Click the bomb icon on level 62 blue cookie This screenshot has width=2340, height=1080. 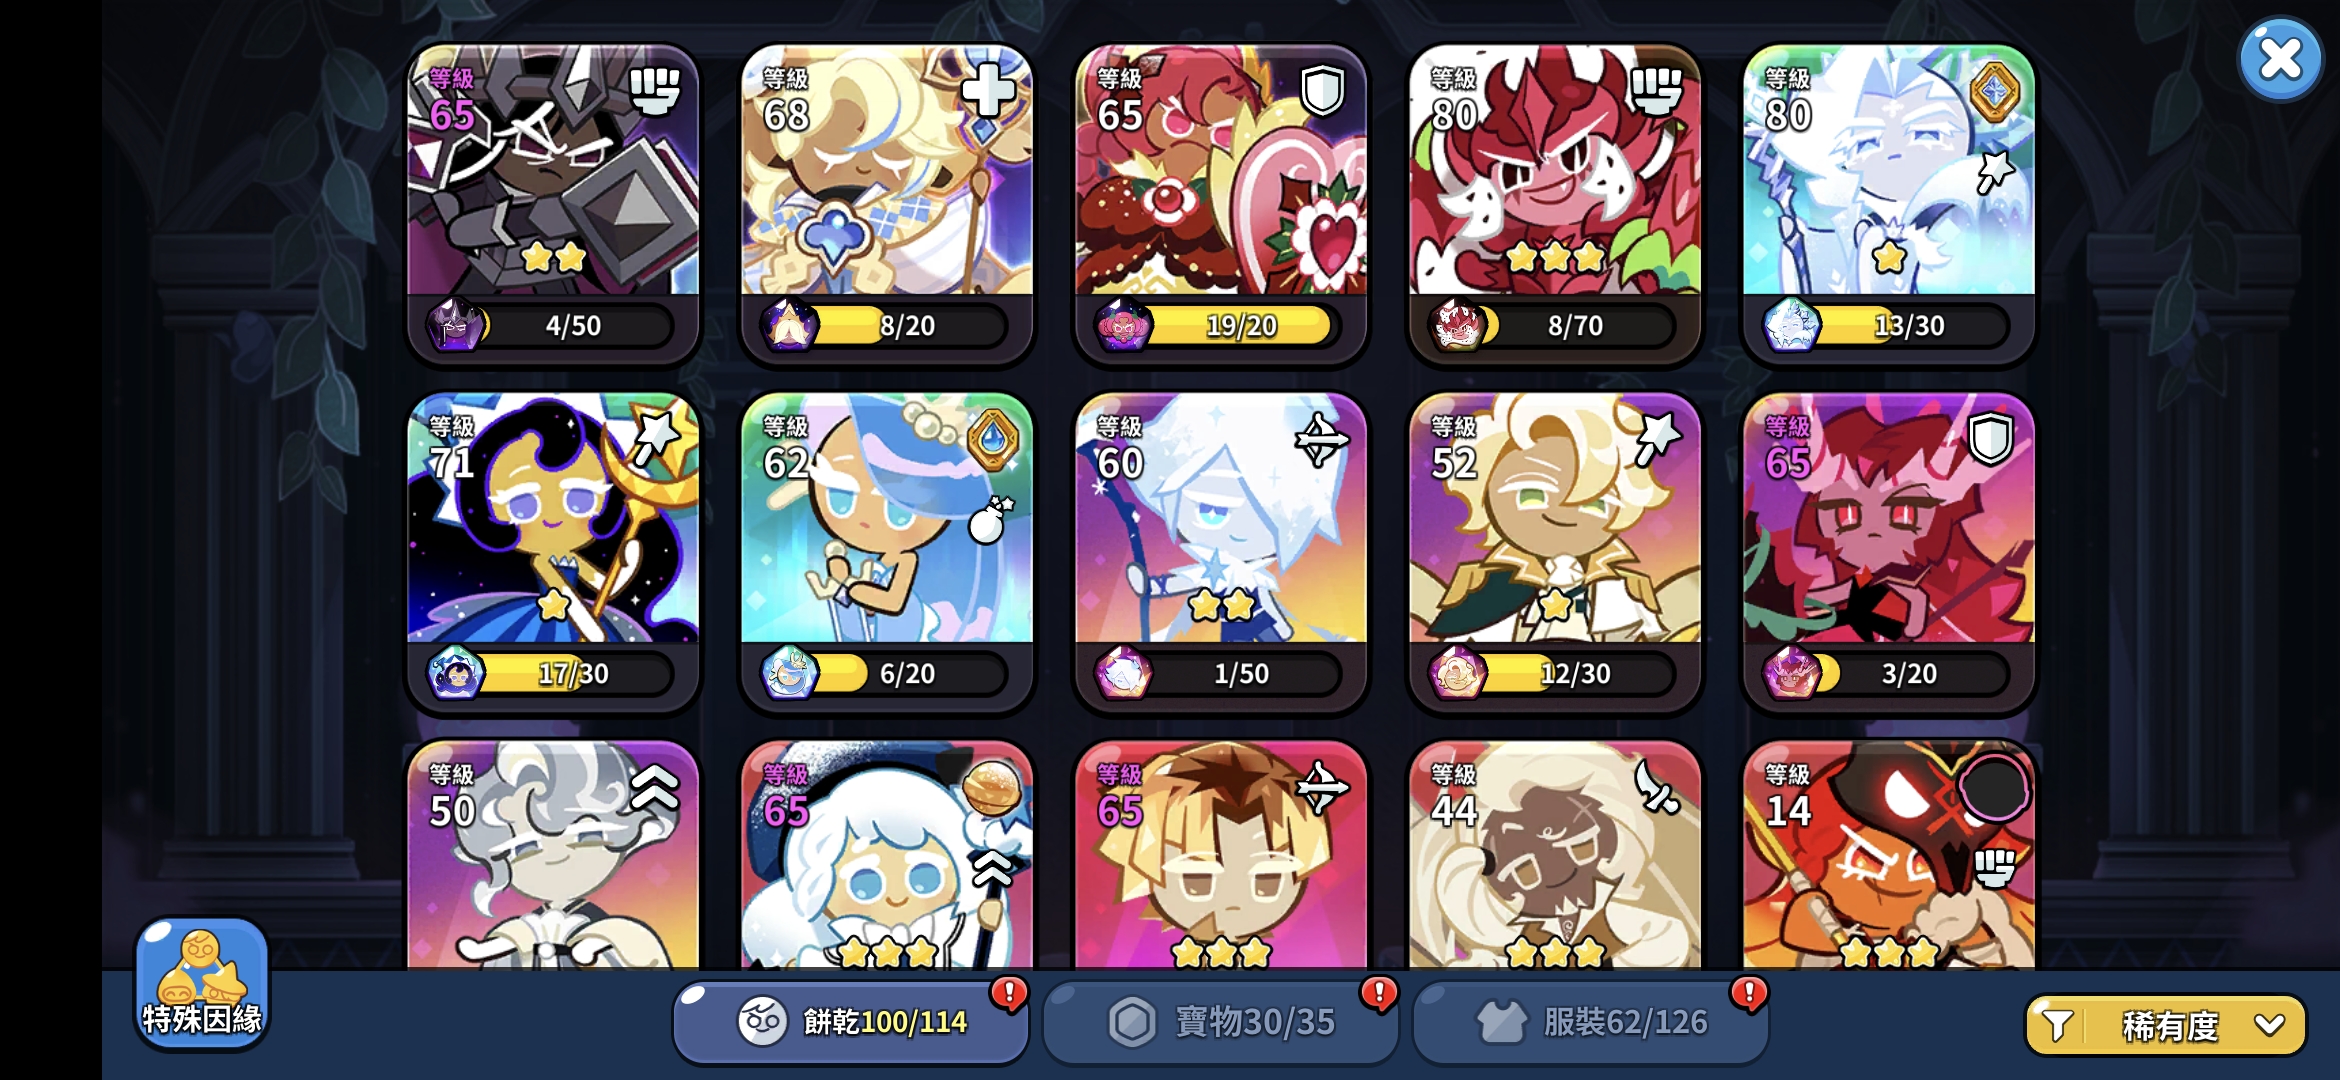[x=991, y=520]
